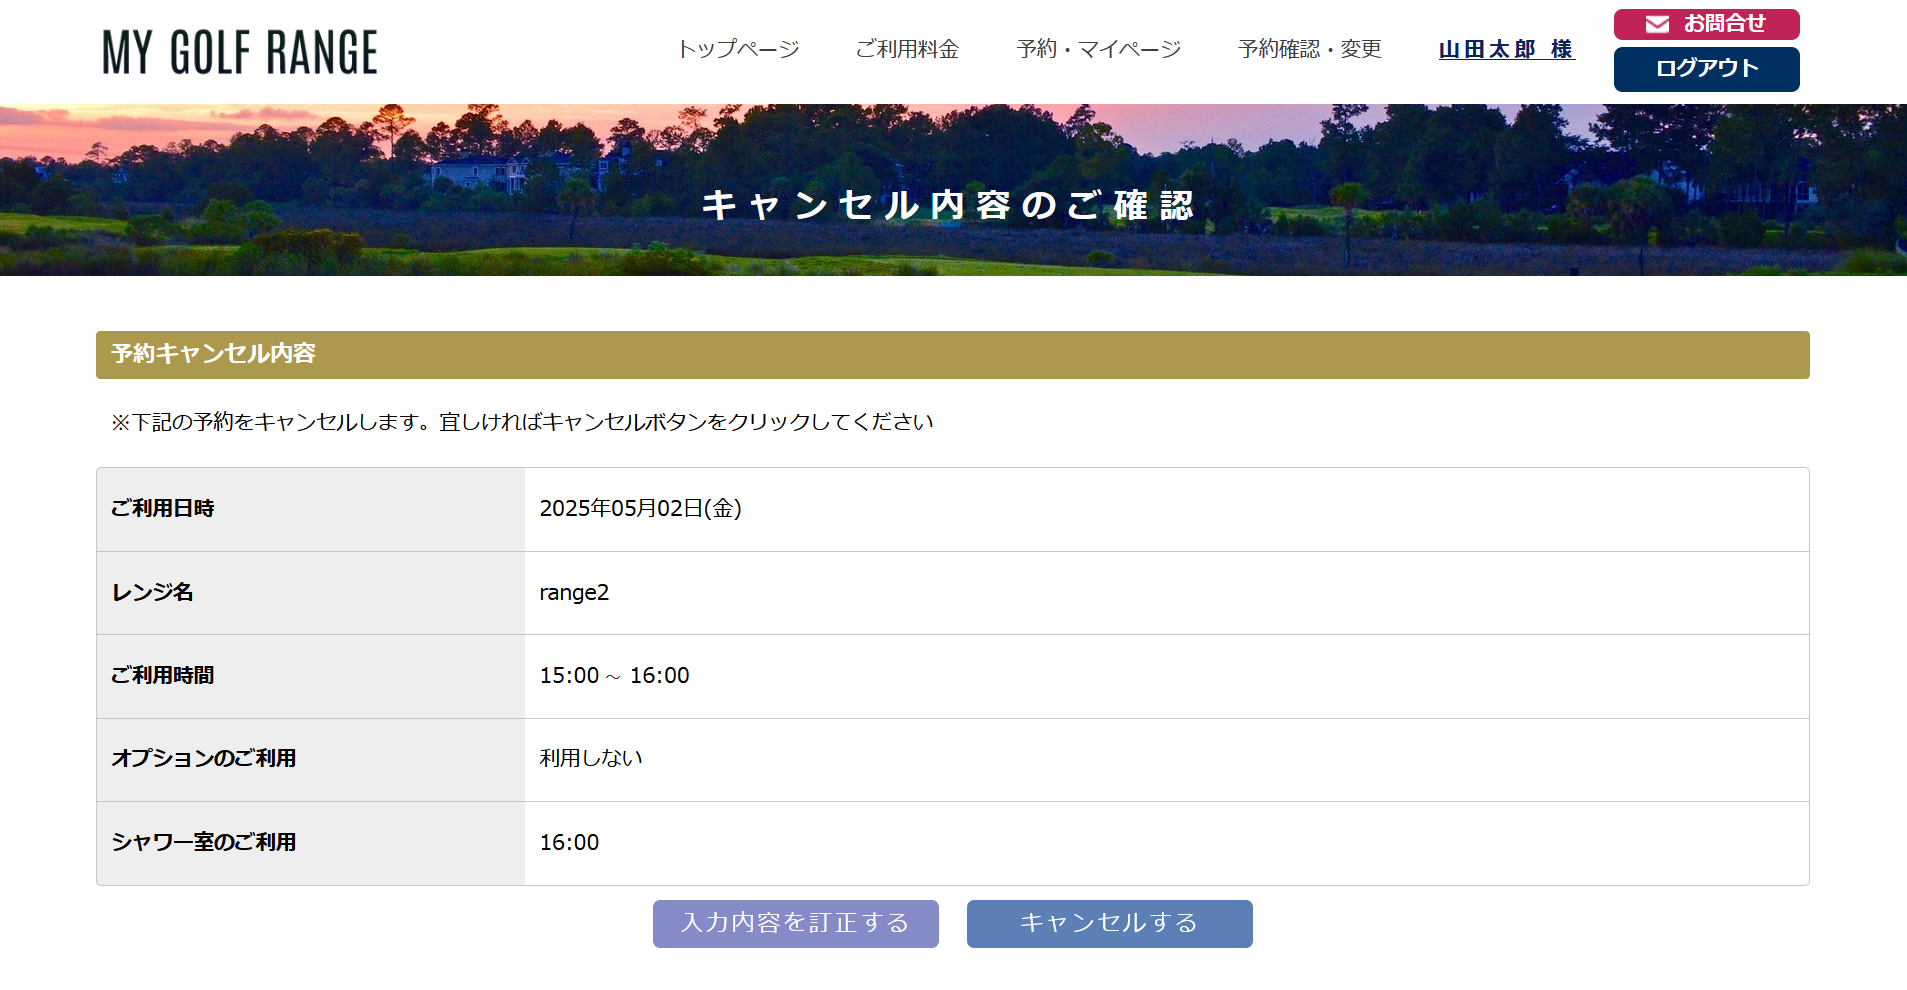The height and width of the screenshot is (990, 1907).
Task: Click the 予約キャンセル内容 section header
Action: coord(213,354)
